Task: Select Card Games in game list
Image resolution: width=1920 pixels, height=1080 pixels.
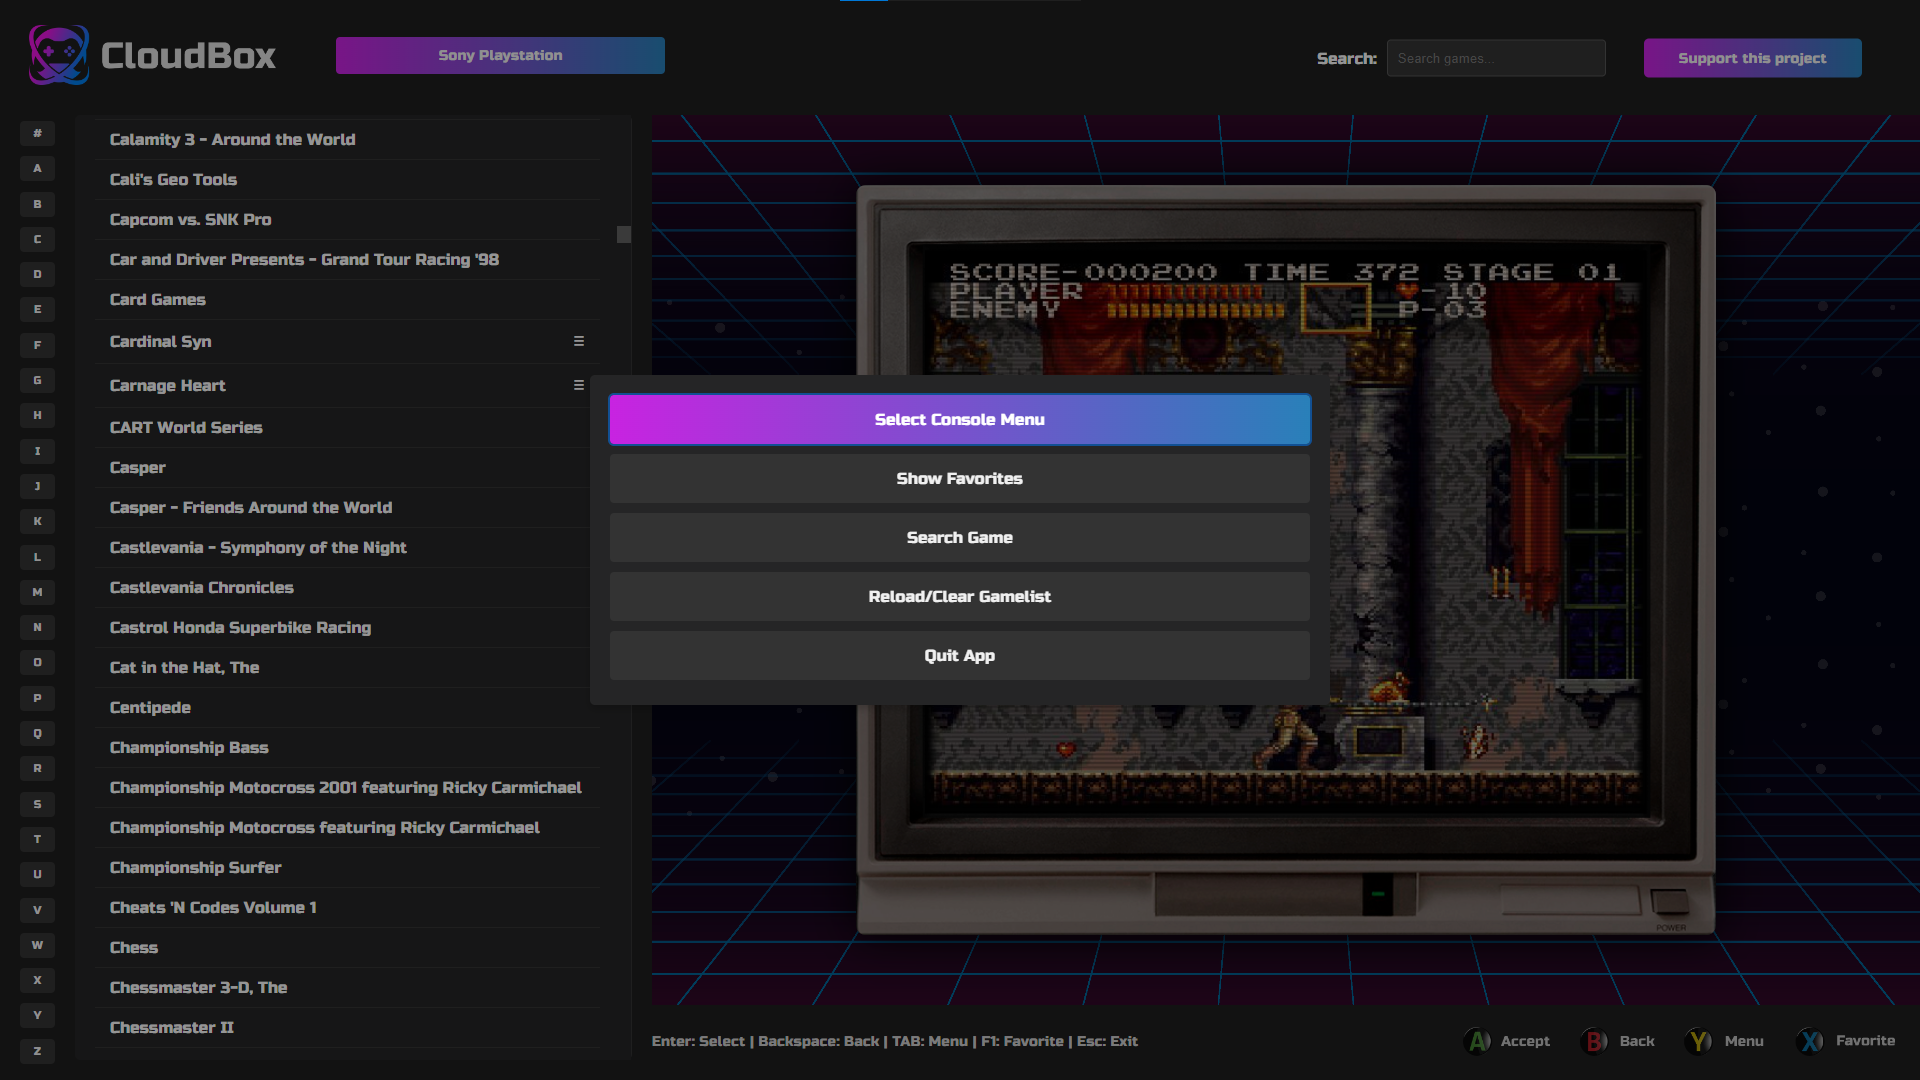Action: pos(347,299)
